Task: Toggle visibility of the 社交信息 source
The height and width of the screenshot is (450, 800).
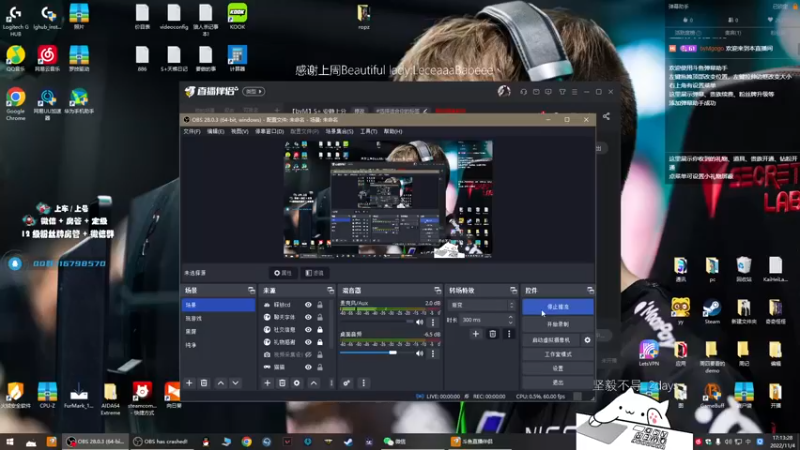Action: click(x=308, y=330)
